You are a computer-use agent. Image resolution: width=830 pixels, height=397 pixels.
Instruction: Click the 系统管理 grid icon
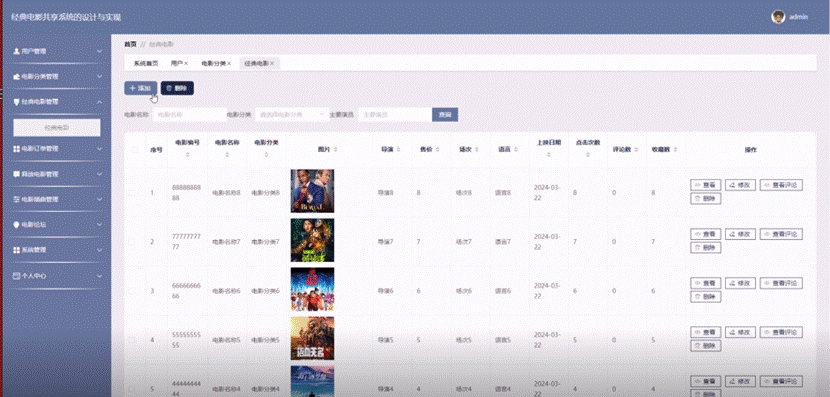click(x=16, y=250)
